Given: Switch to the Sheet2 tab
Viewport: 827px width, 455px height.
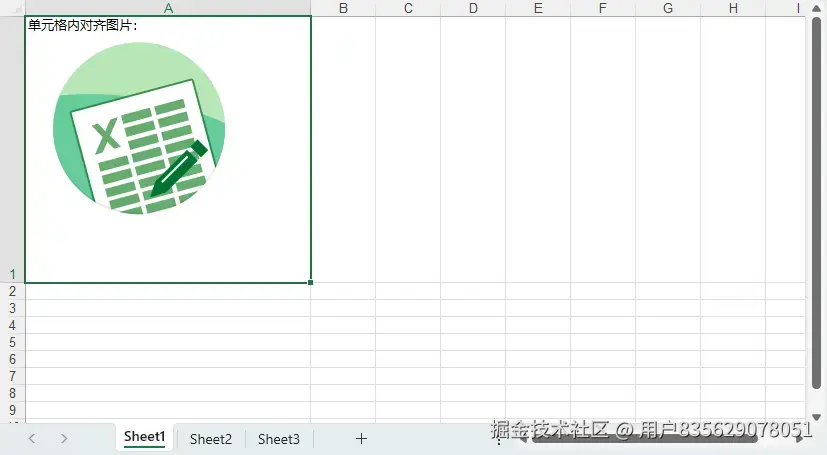Looking at the screenshot, I should coord(211,439).
